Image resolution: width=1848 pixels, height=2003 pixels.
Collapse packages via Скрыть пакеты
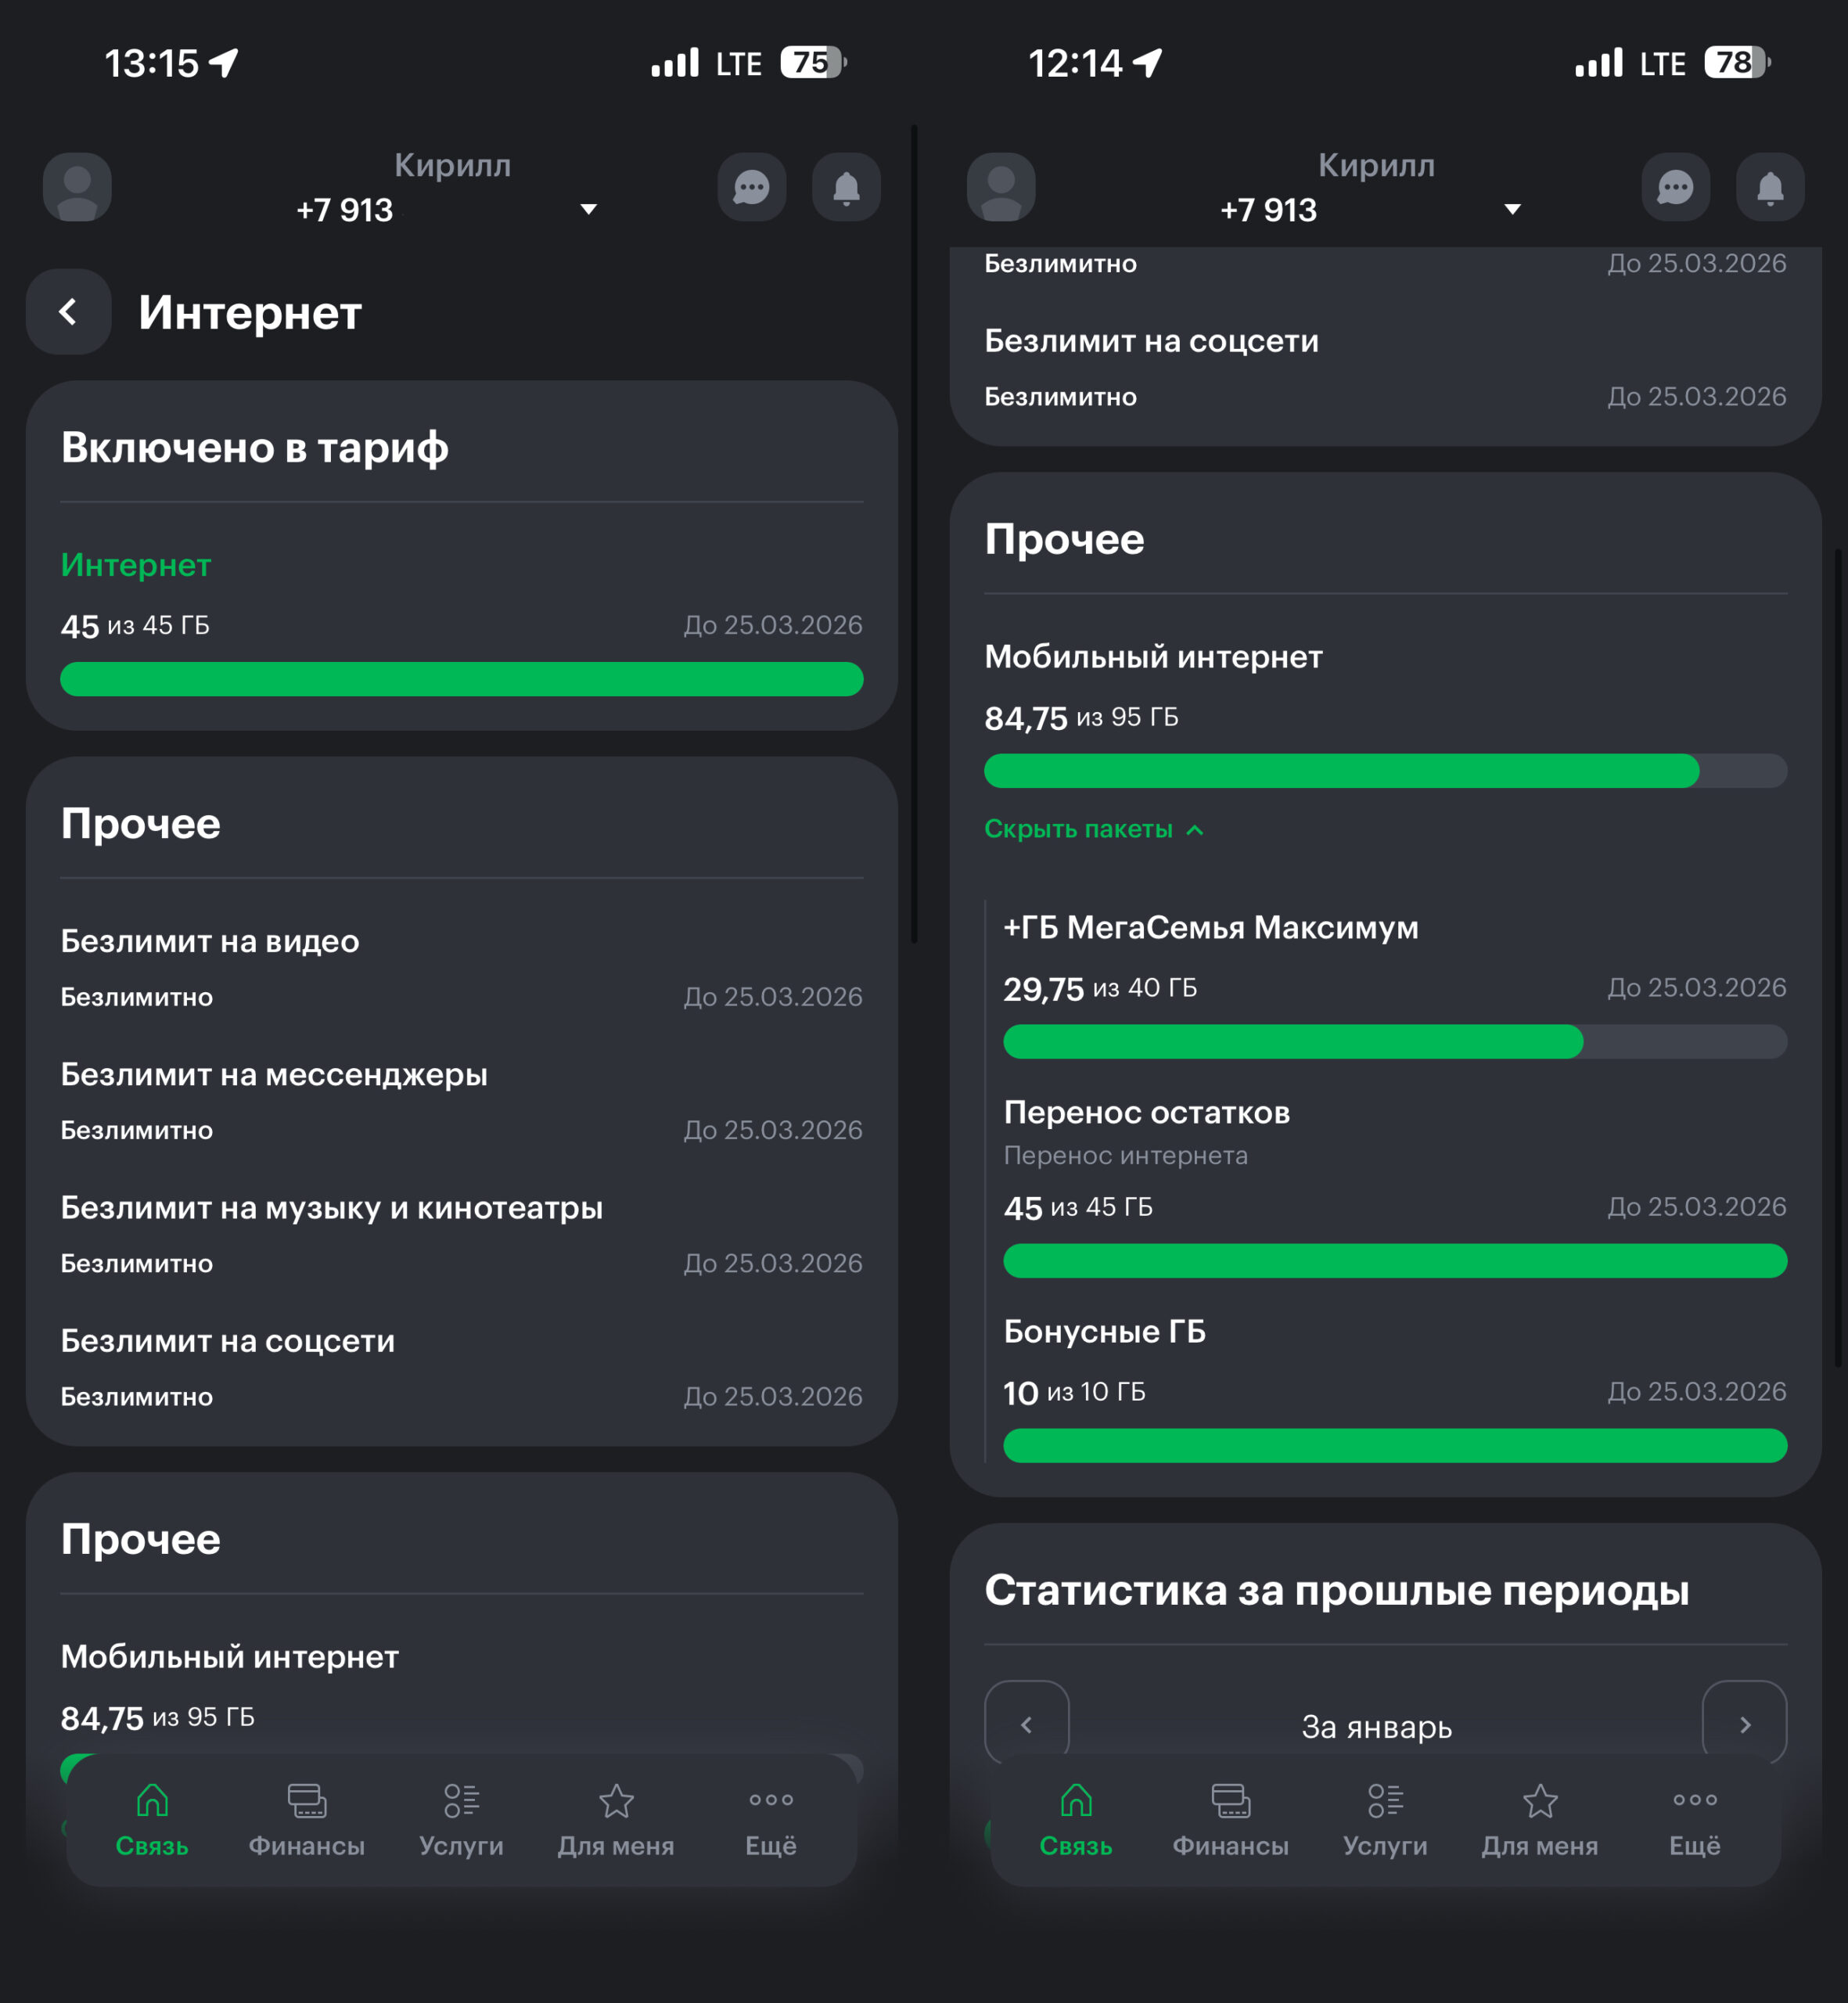coord(1094,829)
